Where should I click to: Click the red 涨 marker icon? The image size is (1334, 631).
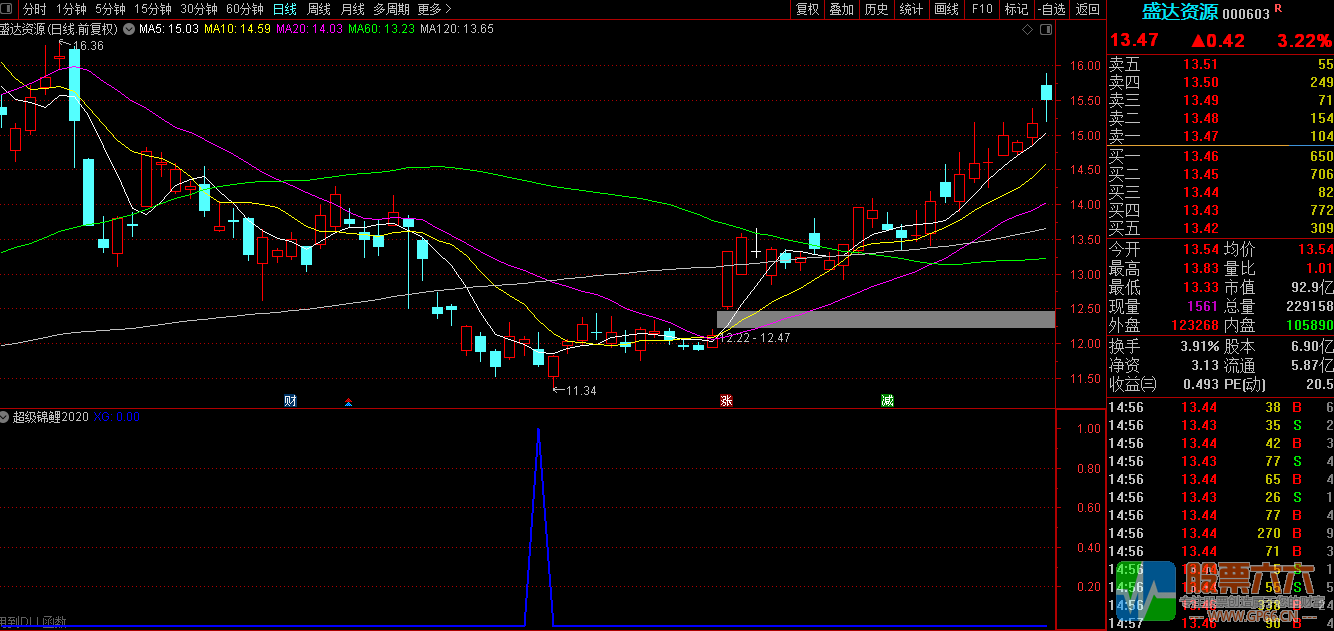click(727, 401)
